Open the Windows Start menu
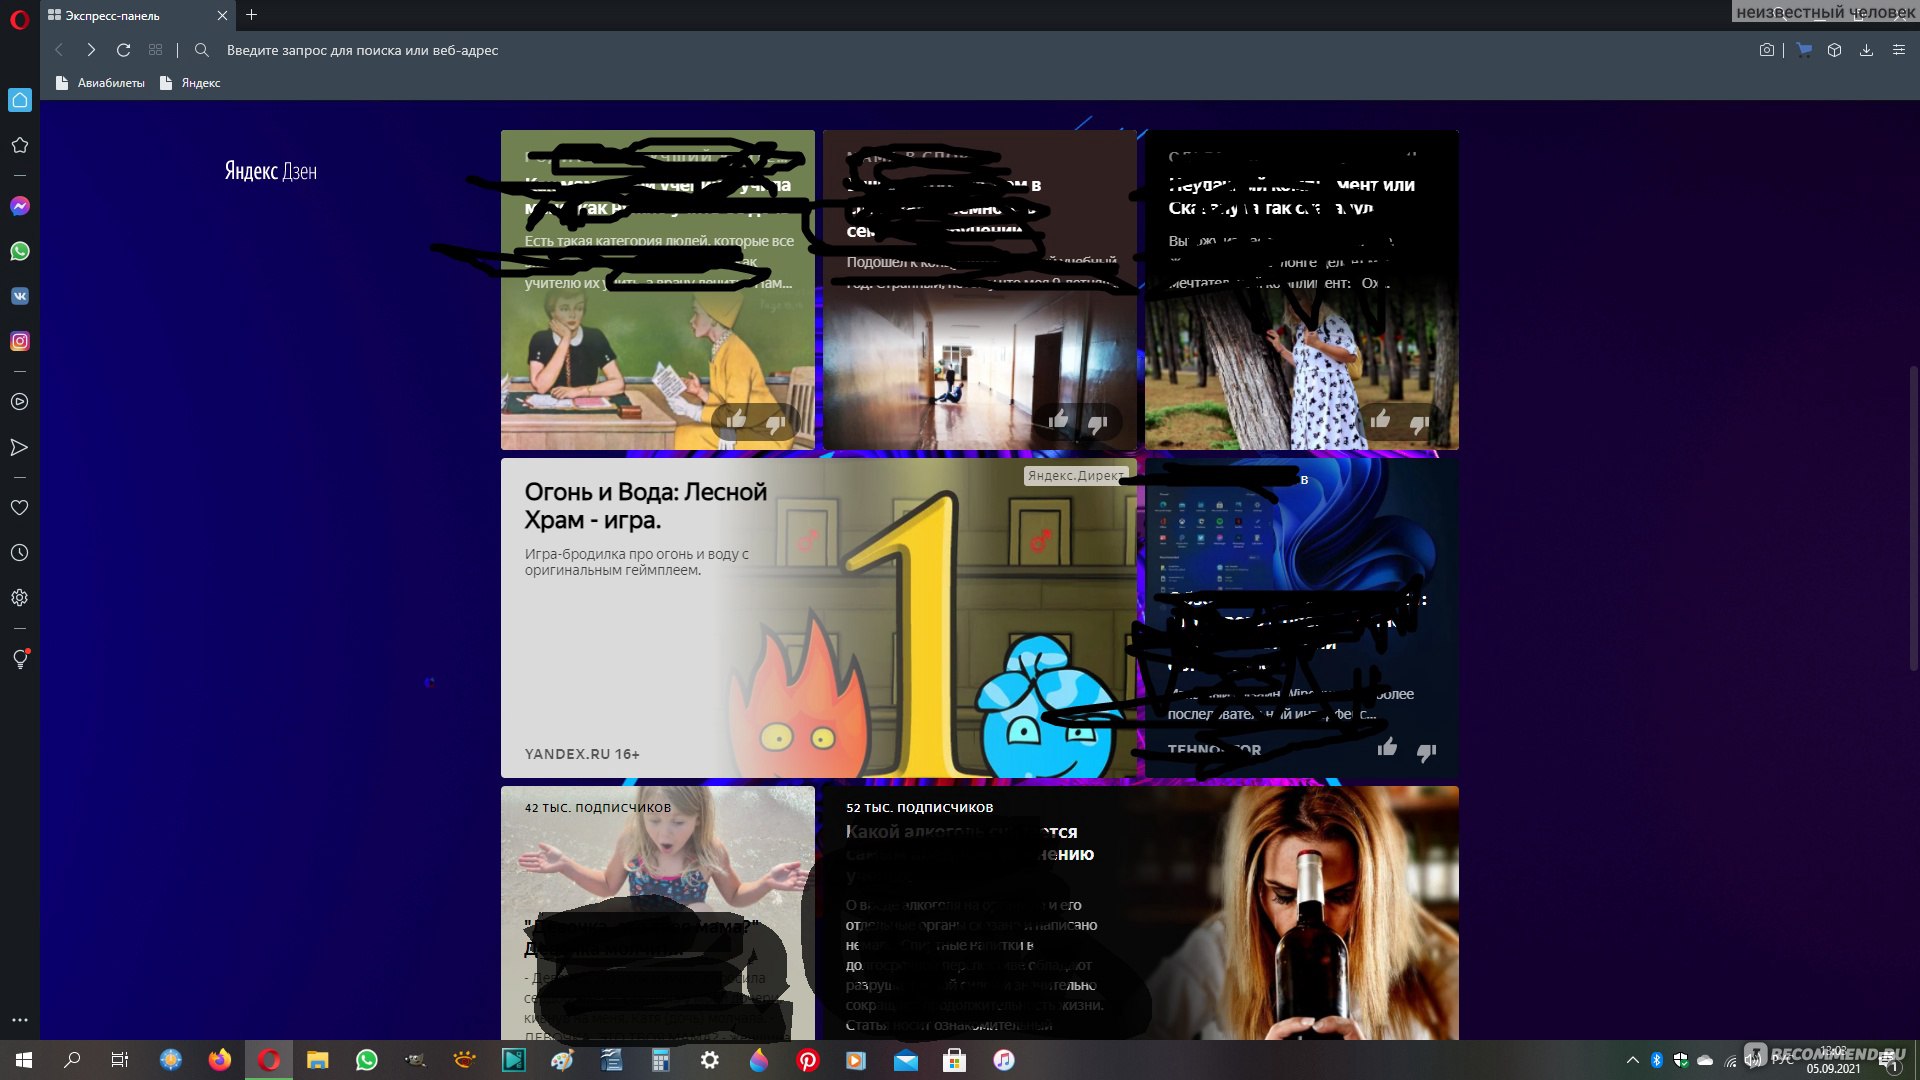Image resolution: width=1920 pixels, height=1080 pixels. [x=24, y=1060]
